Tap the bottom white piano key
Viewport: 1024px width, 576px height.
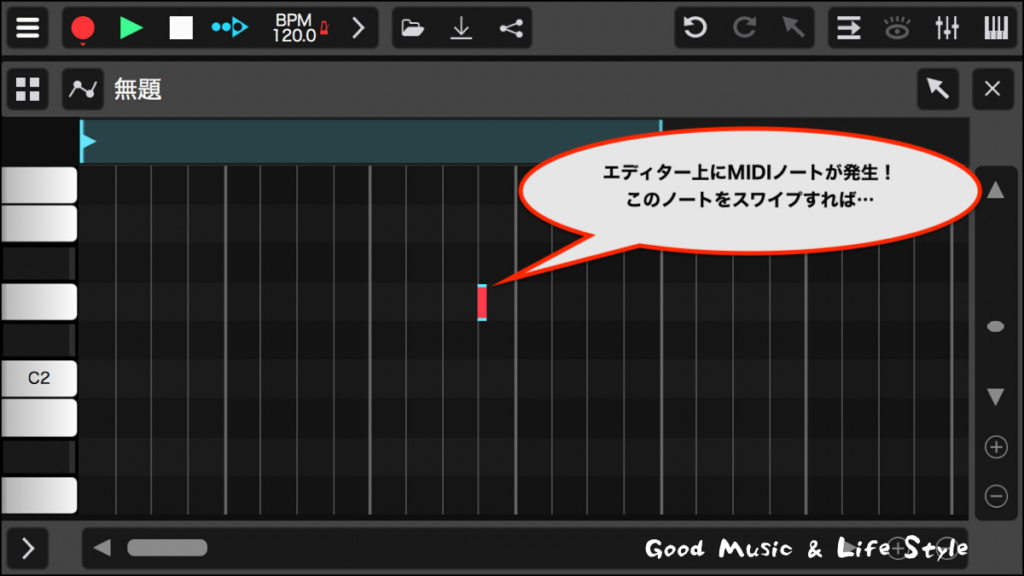39,495
